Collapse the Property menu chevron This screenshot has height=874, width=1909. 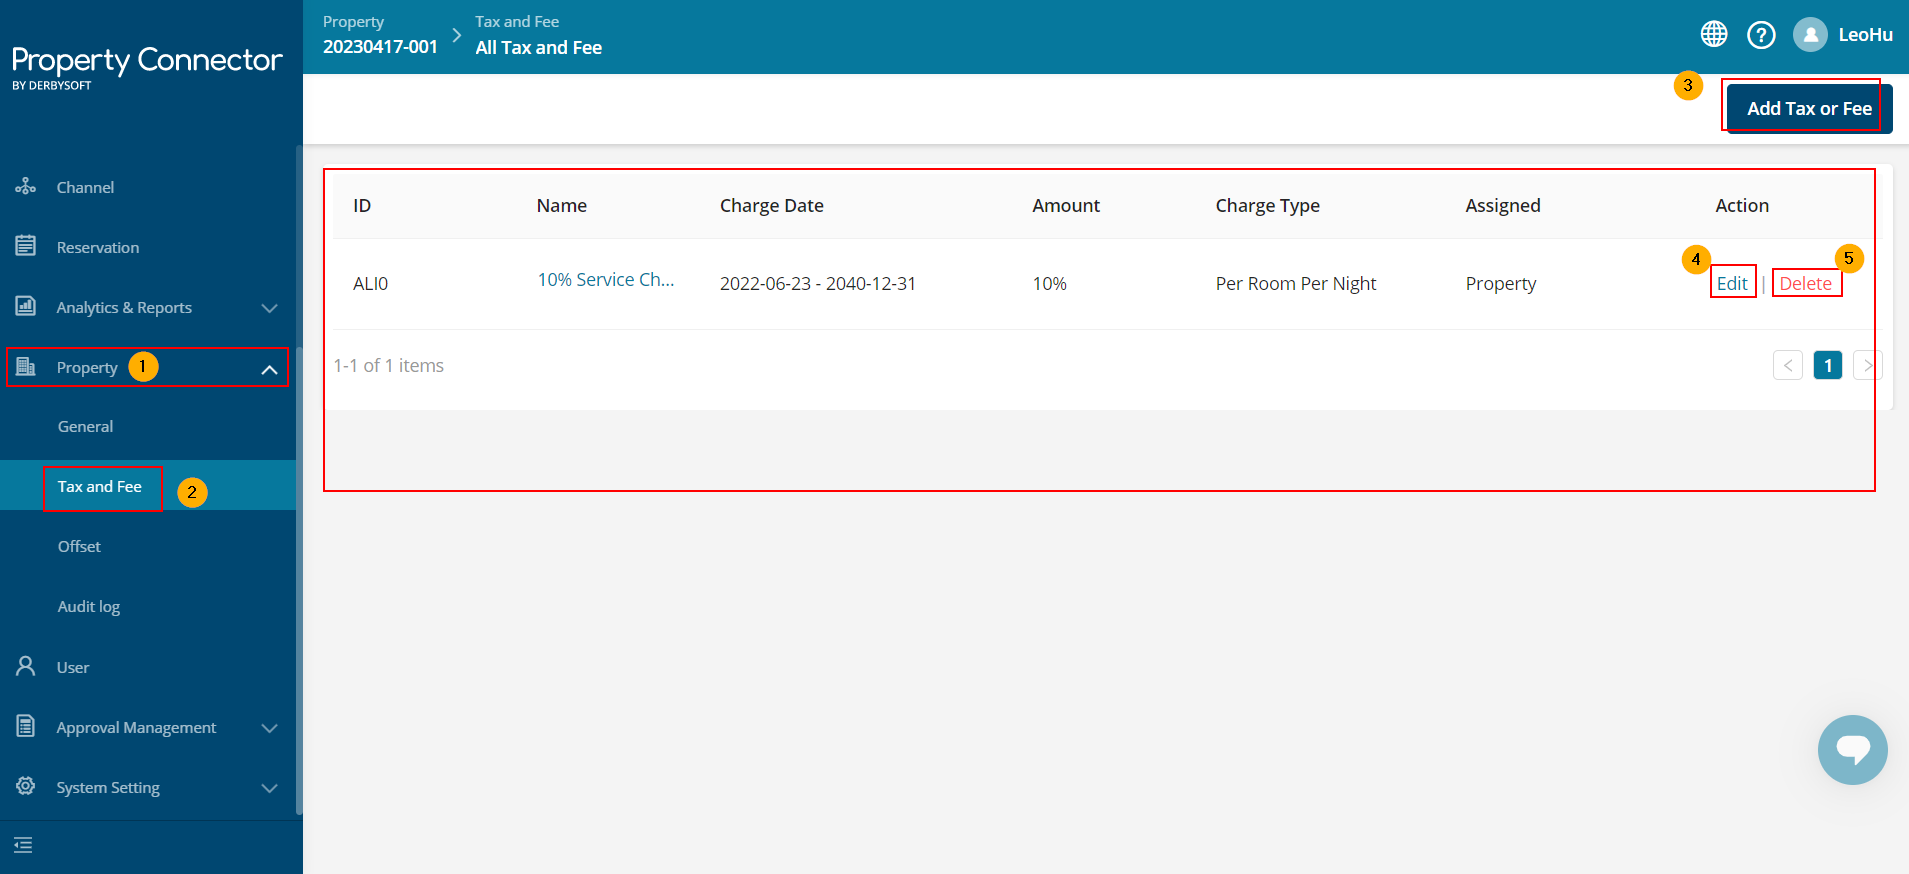coord(269,369)
